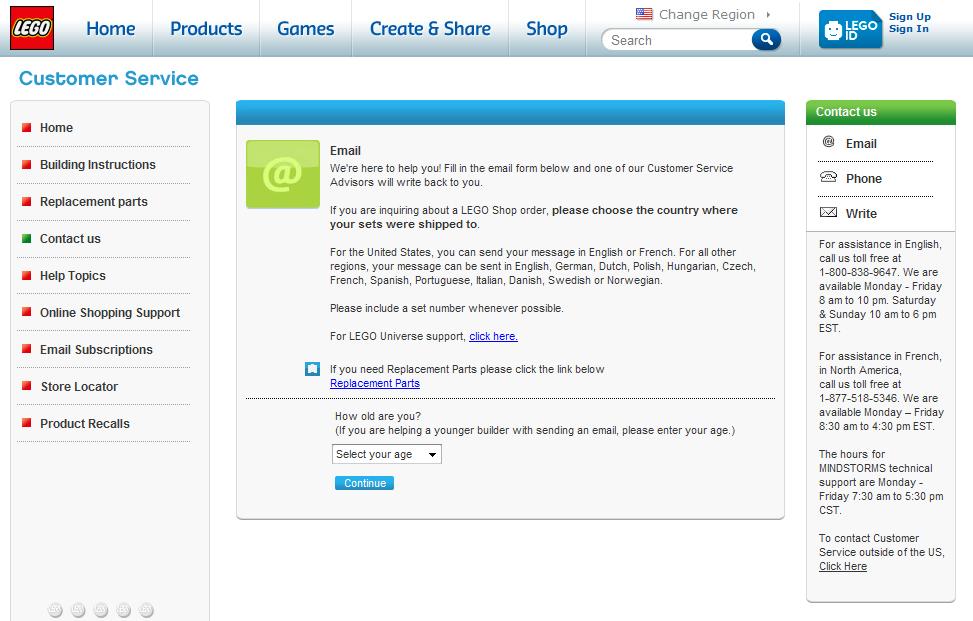
Task: Open Product Recalls in sidebar
Action: click(x=85, y=424)
